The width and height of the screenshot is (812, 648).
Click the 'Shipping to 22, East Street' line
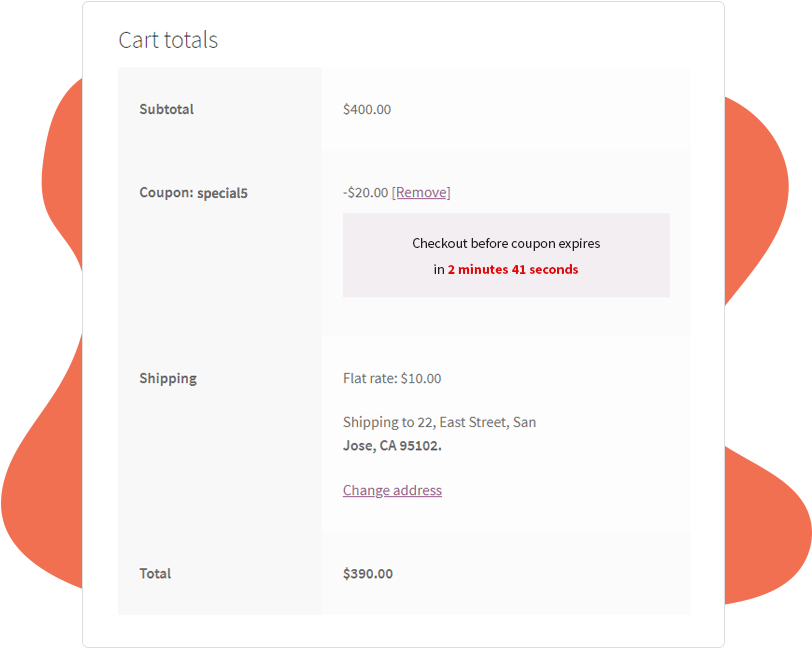coord(439,422)
